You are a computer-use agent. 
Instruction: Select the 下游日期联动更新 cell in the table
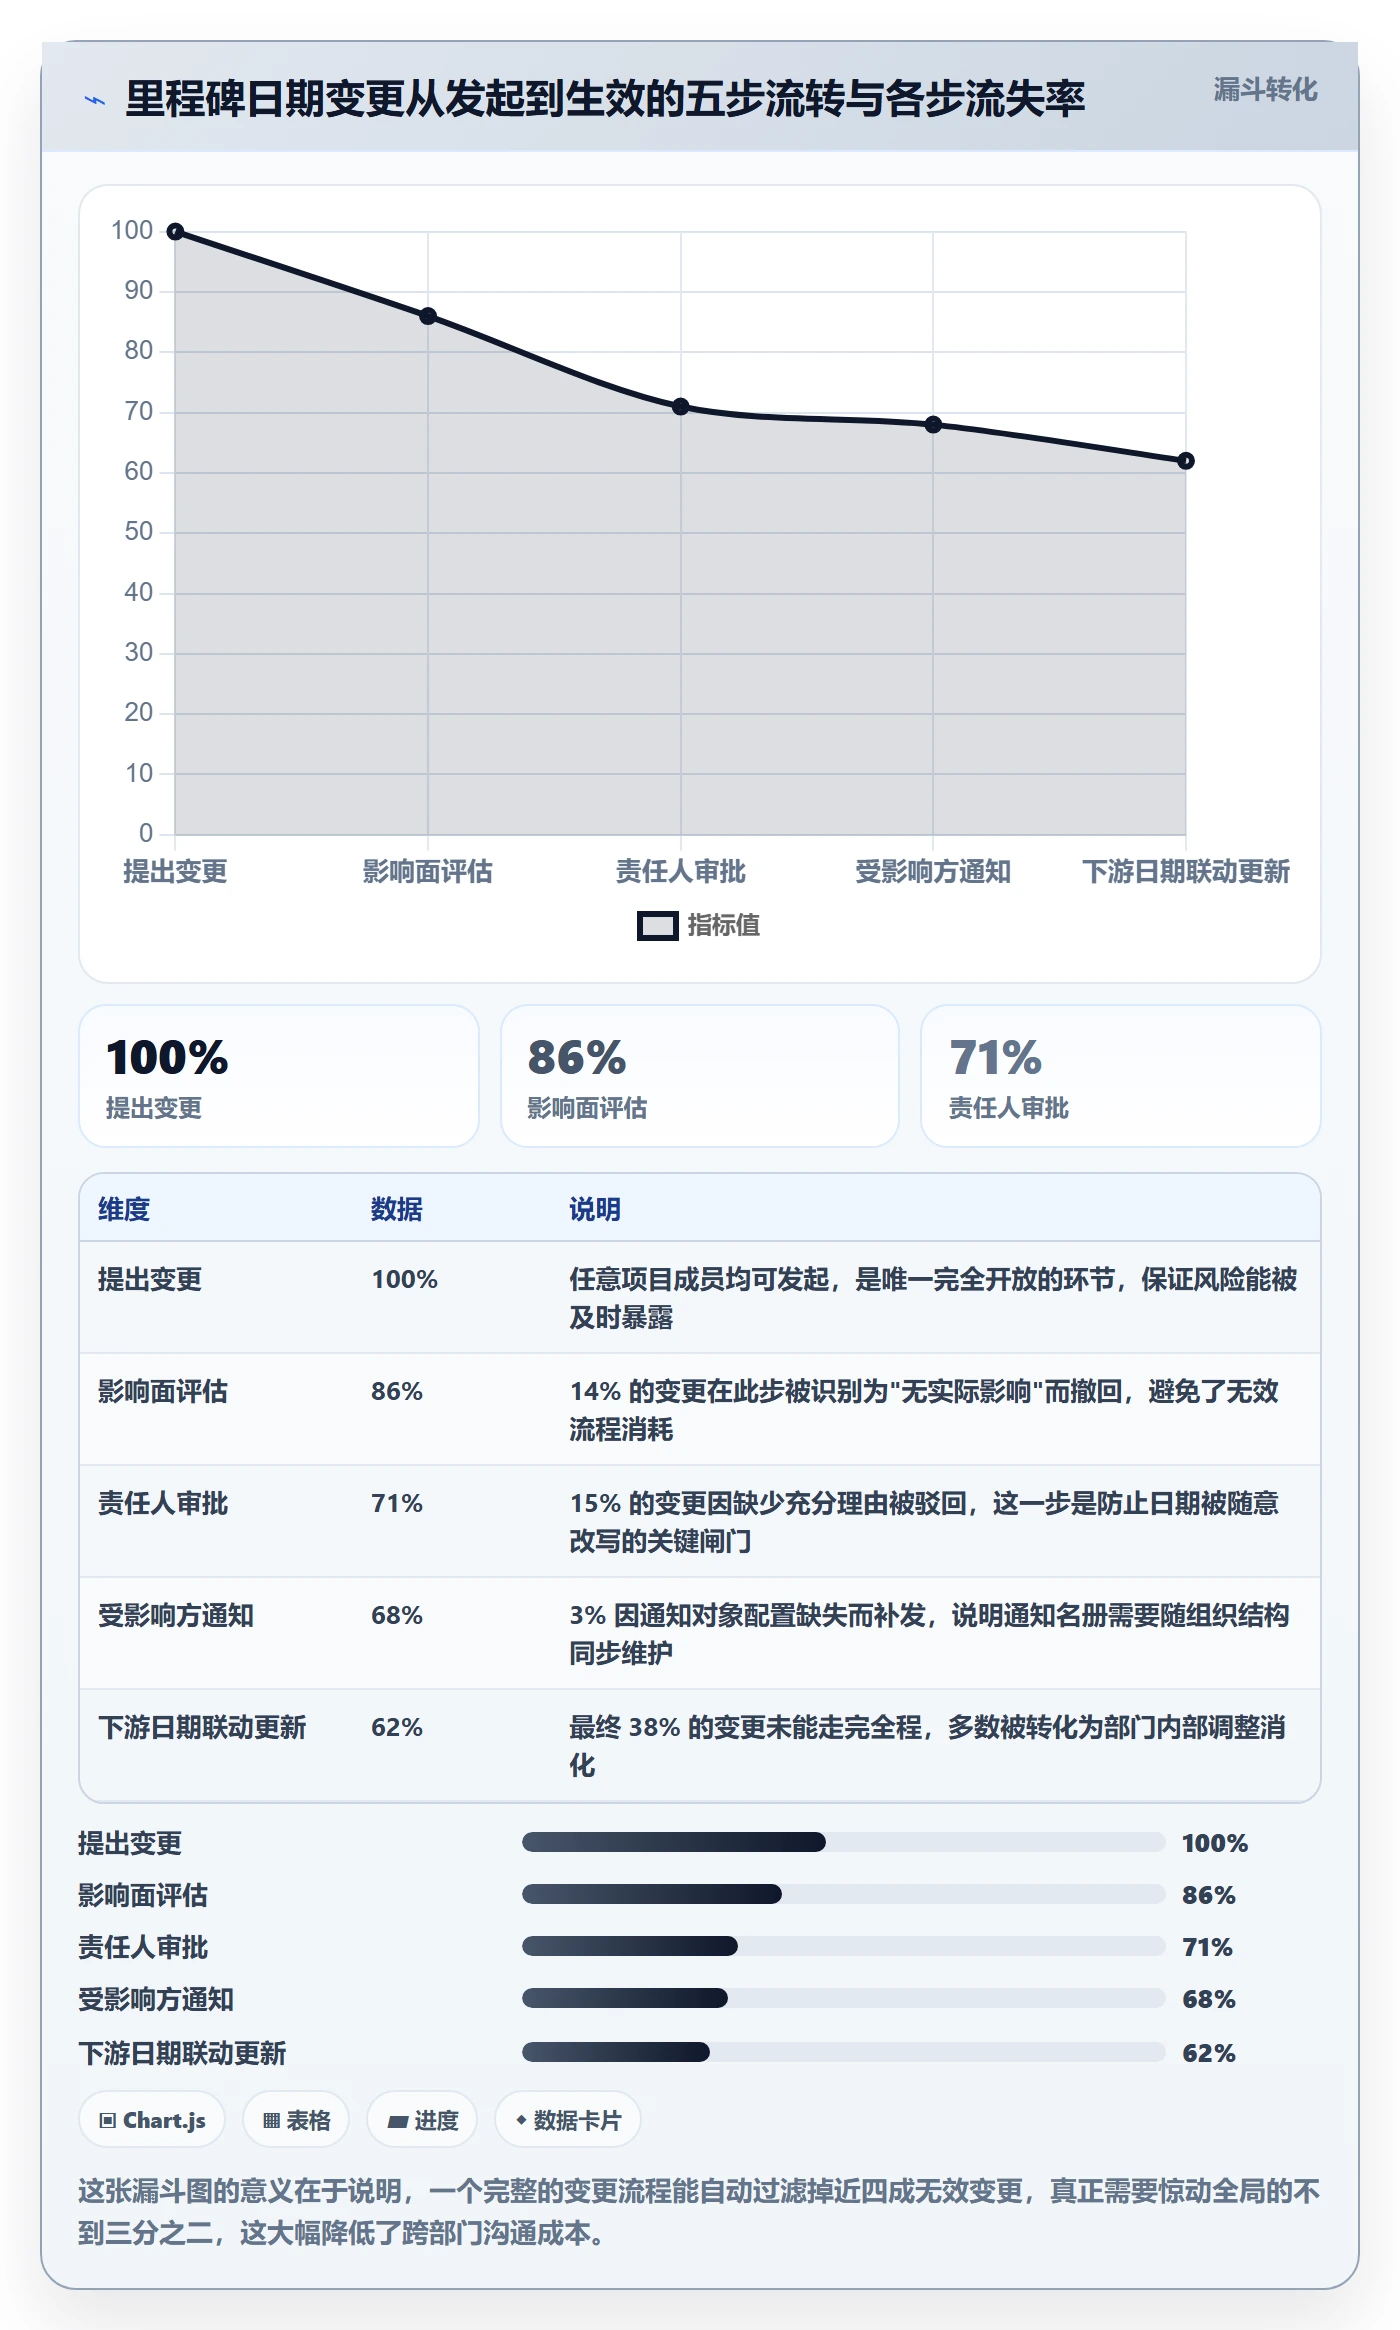point(202,1727)
